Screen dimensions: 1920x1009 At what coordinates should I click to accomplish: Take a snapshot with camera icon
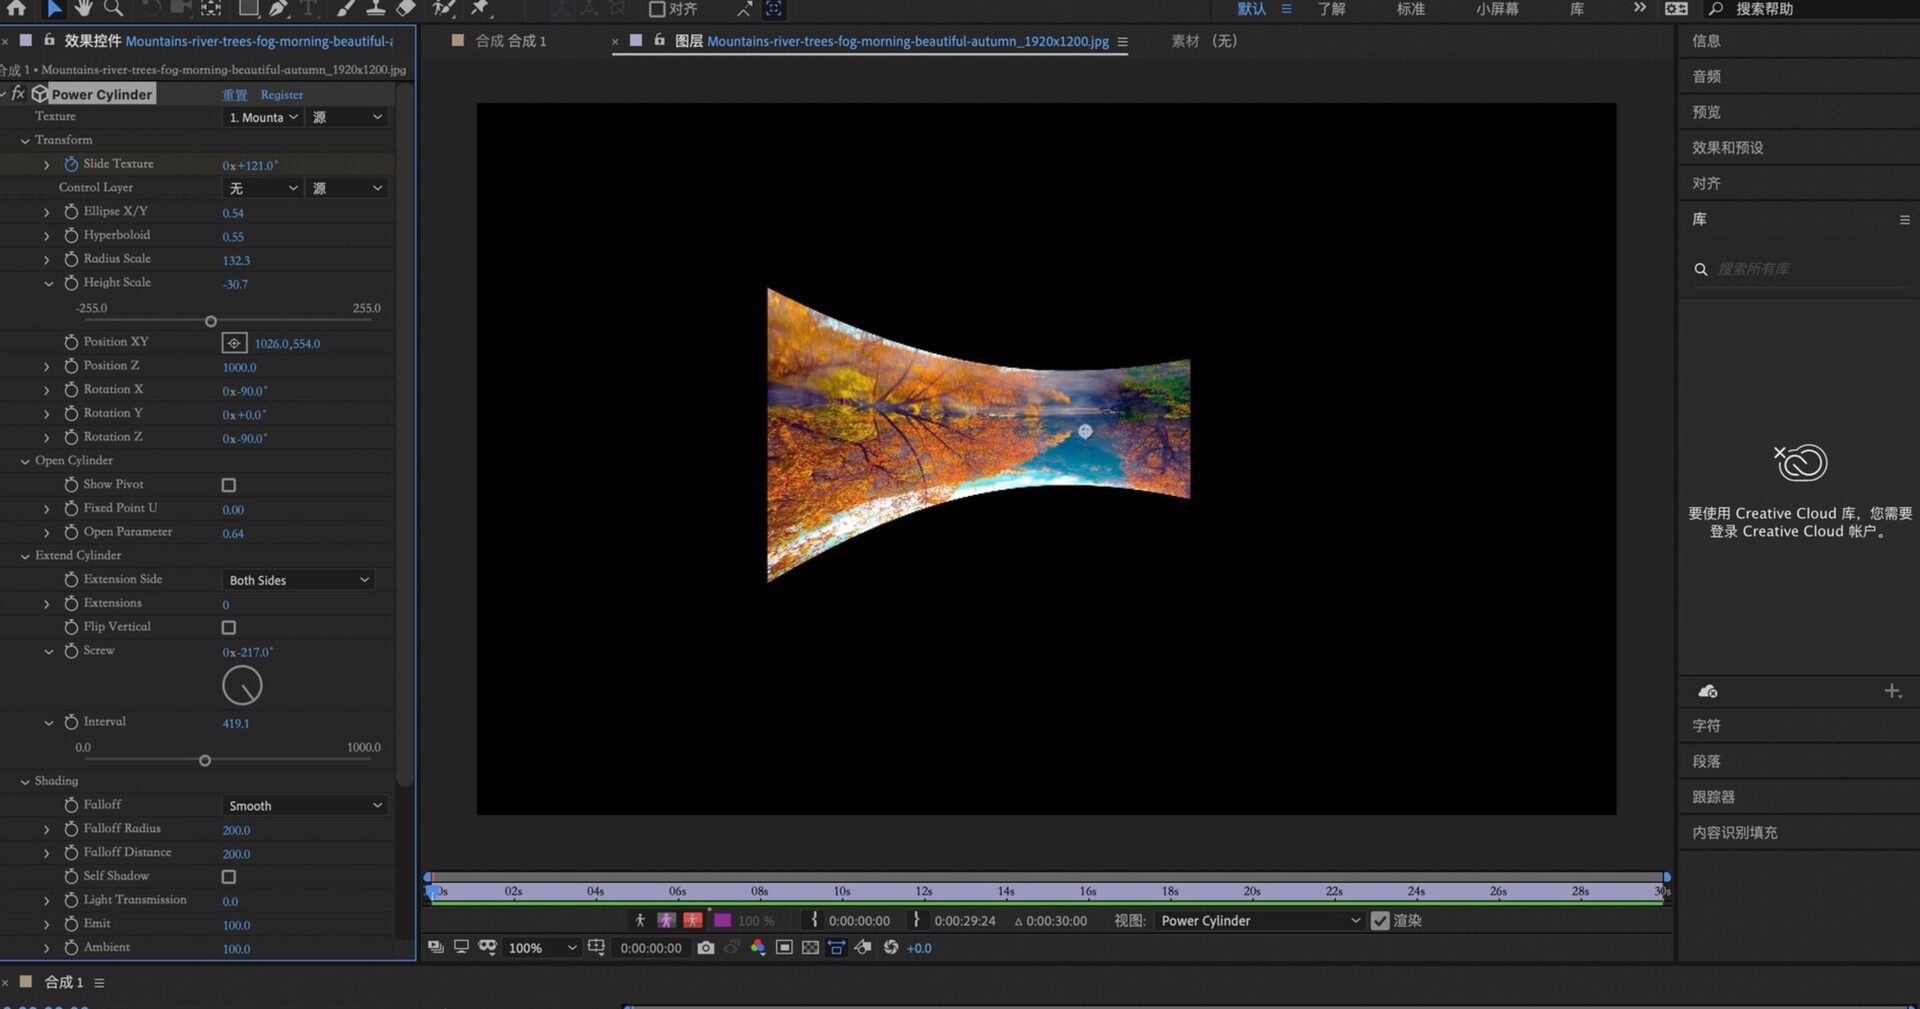pyautogui.click(x=706, y=947)
